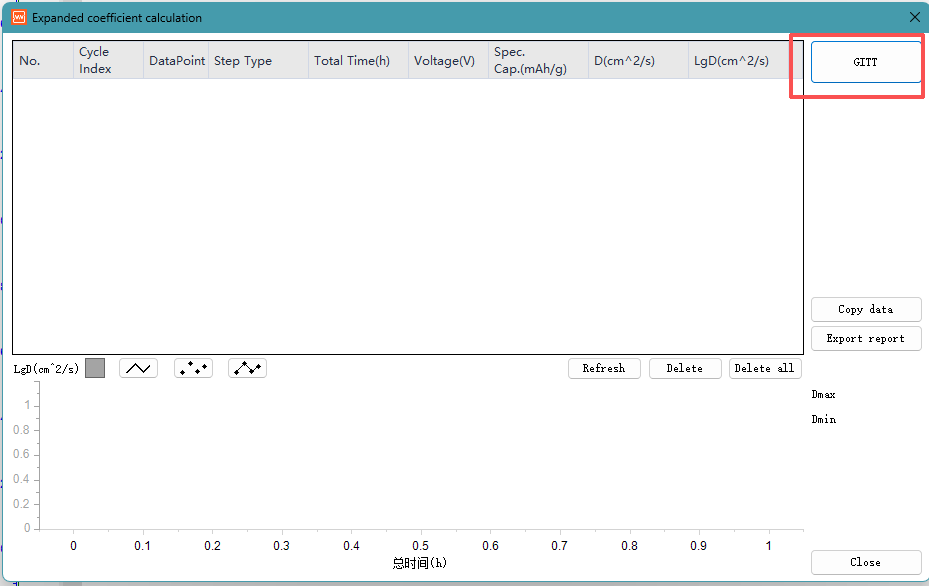Click the app logo in the title bar
Screen dimensions: 929x586
(18, 17)
